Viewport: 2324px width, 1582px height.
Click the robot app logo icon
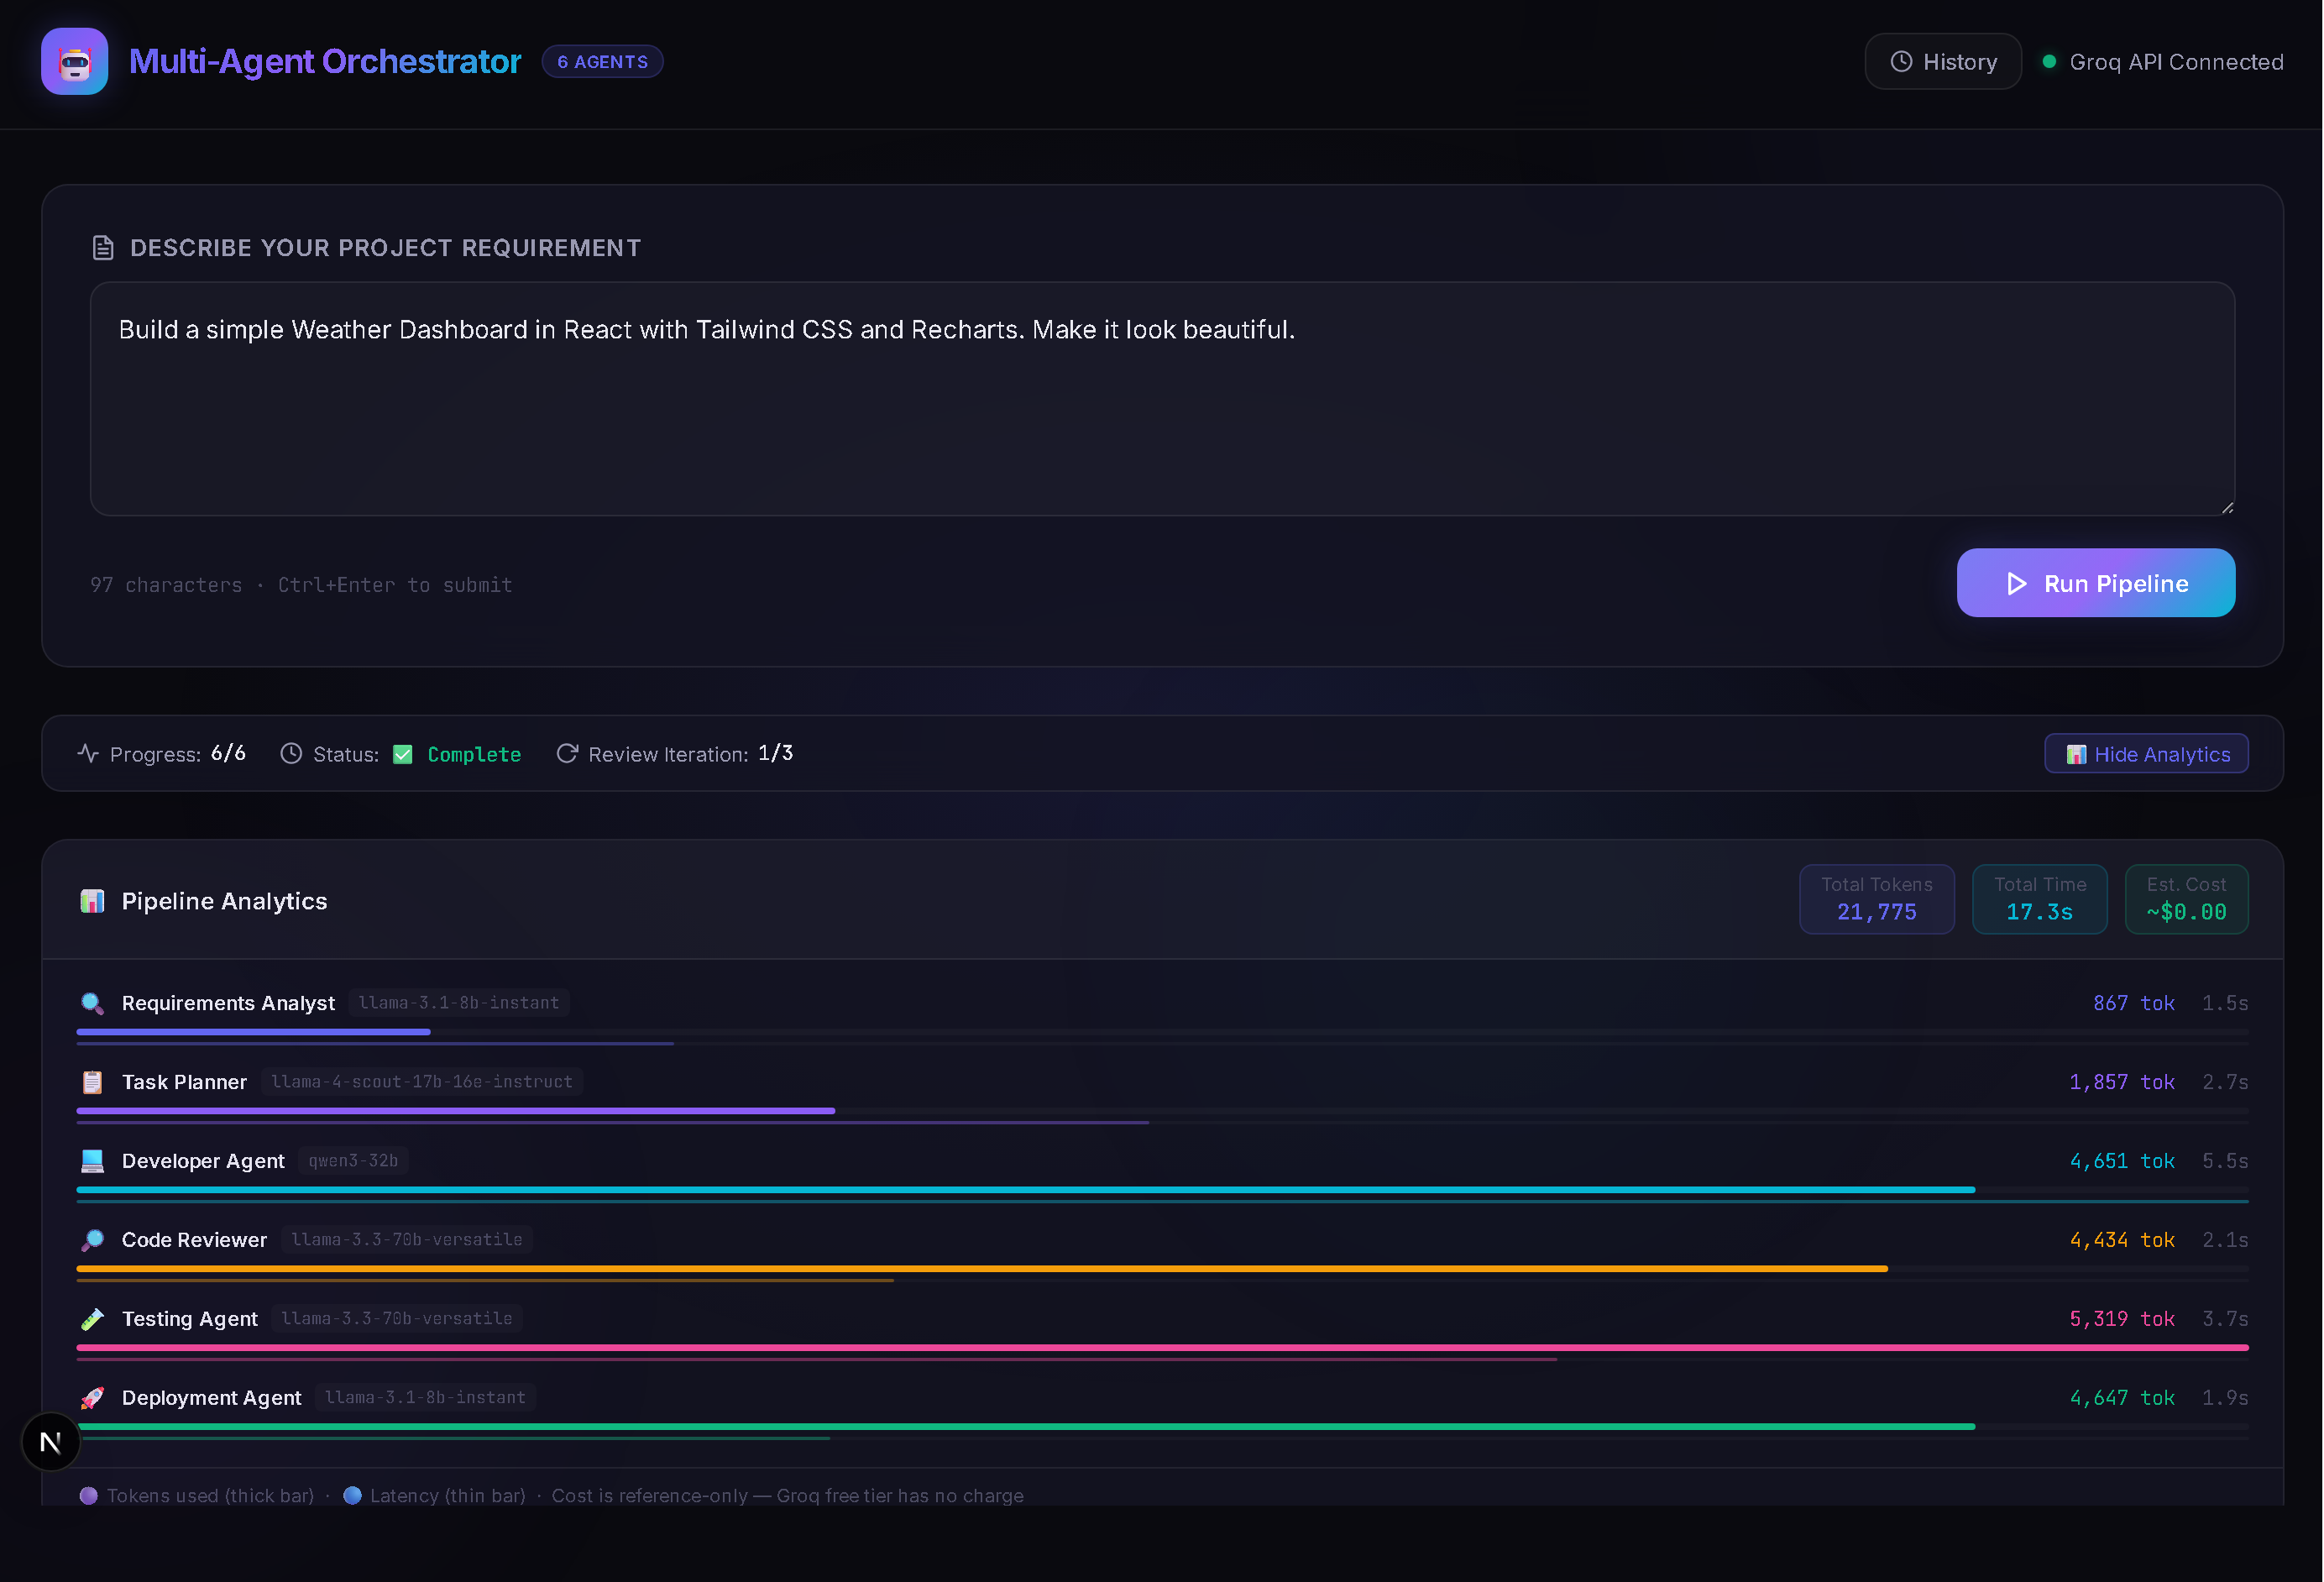coord(74,62)
